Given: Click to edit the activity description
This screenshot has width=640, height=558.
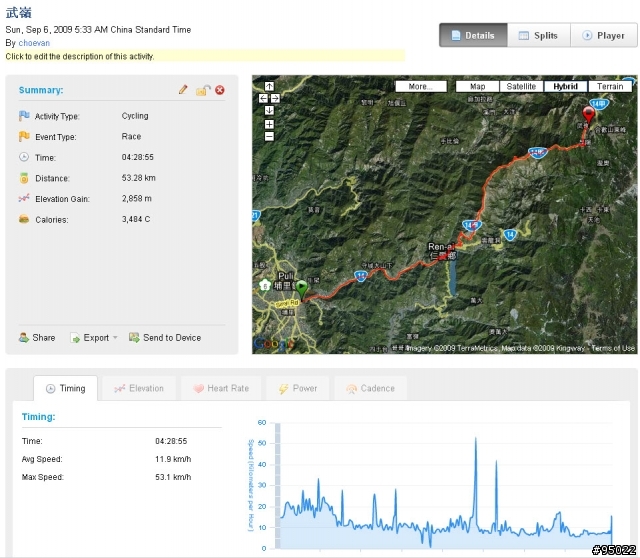Looking at the screenshot, I should pyautogui.click(x=205, y=56).
